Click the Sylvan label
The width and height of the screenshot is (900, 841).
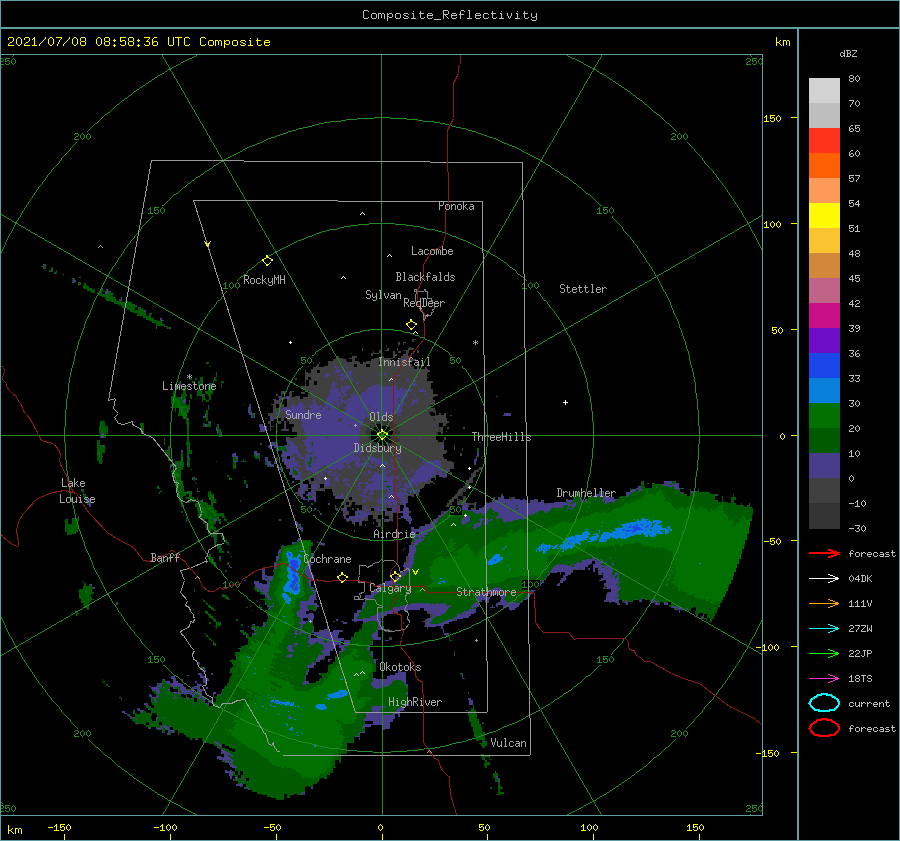coord(383,295)
